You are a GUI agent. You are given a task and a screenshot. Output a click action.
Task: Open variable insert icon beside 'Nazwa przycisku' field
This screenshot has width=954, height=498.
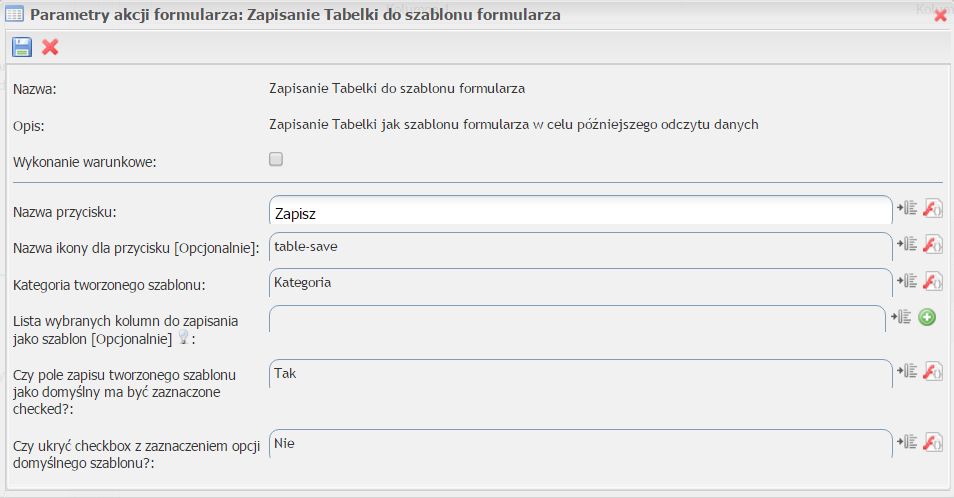(907, 208)
